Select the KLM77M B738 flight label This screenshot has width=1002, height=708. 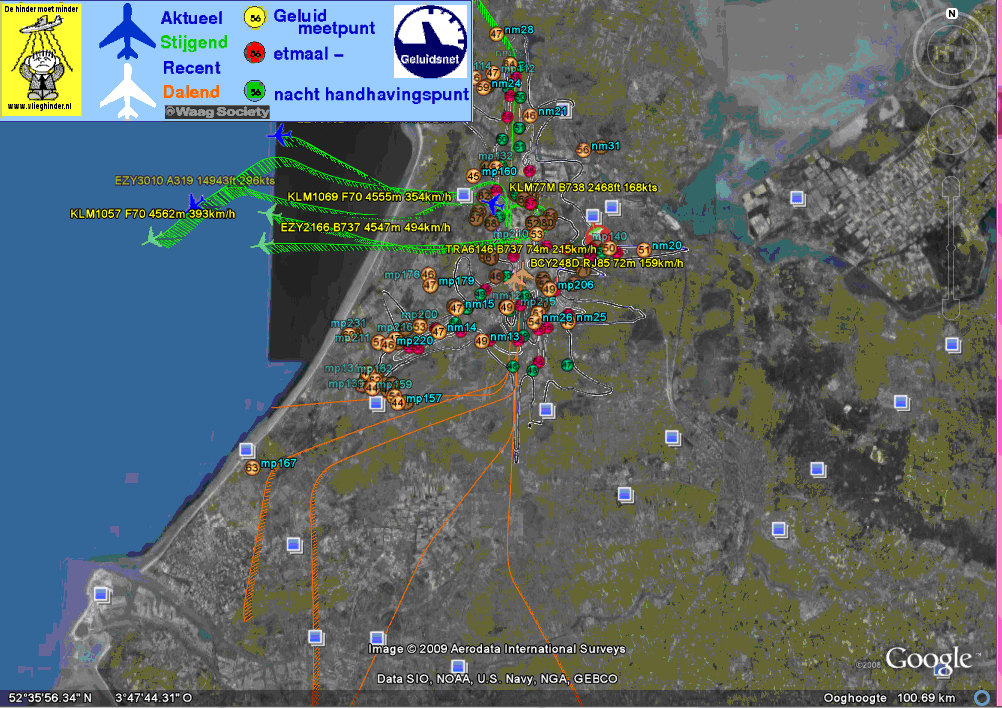click(x=583, y=188)
